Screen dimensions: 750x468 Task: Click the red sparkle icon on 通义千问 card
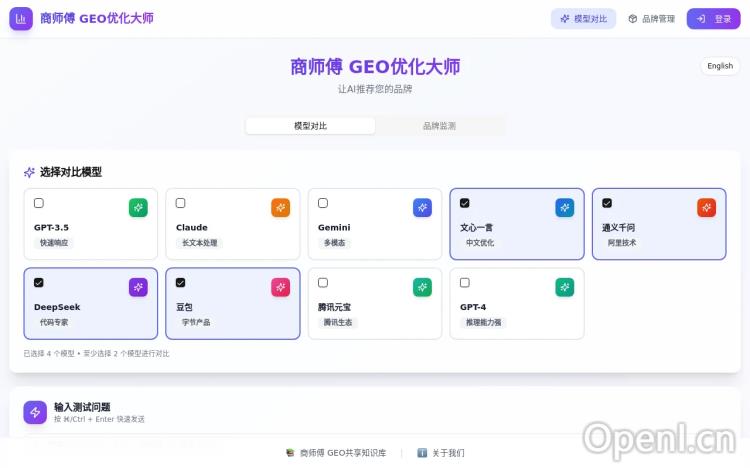[706, 208]
